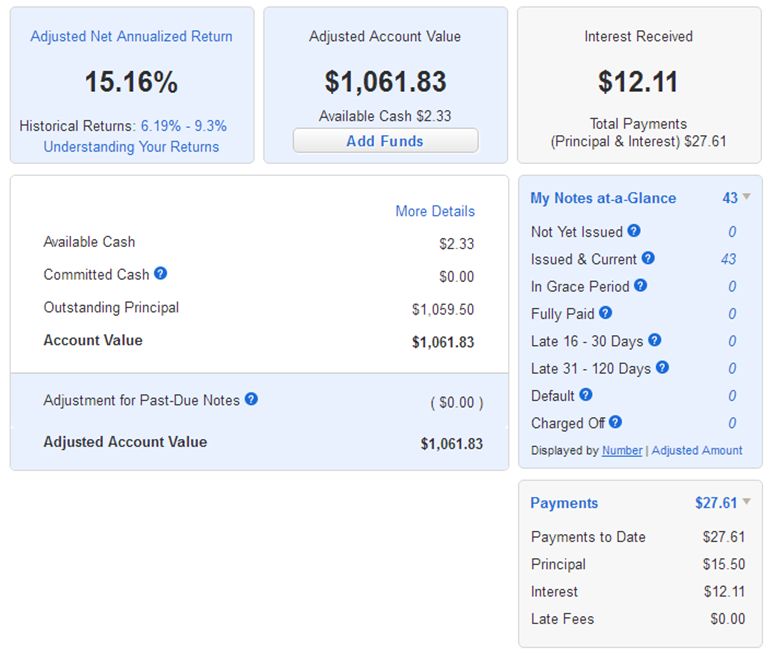This screenshot has height=657, width=771.
Task: Switch notes display to Number
Action: (x=622, y=450)
